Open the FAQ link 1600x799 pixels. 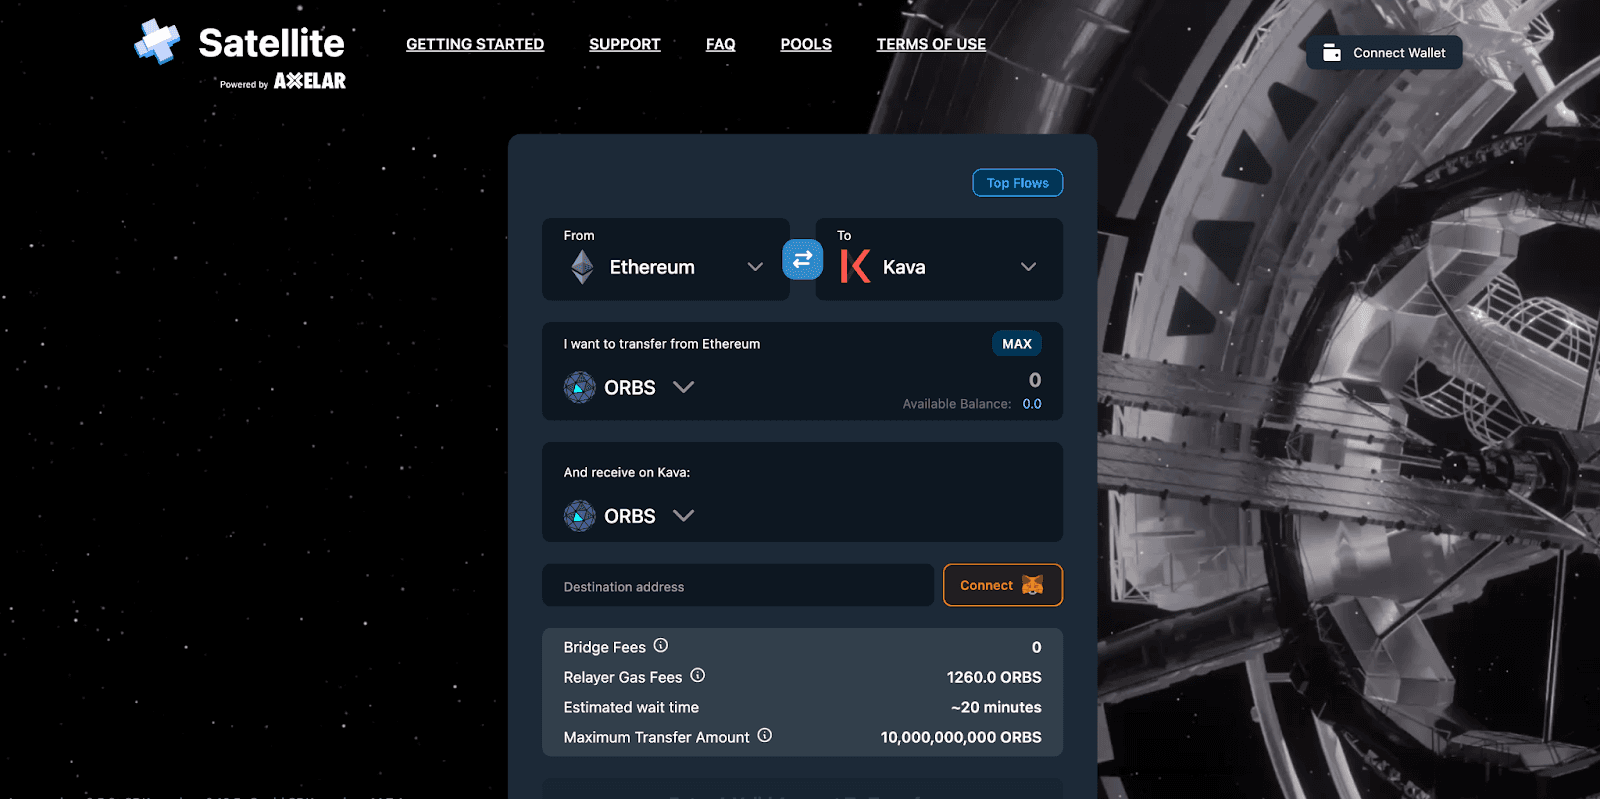[x=721, y=44]
